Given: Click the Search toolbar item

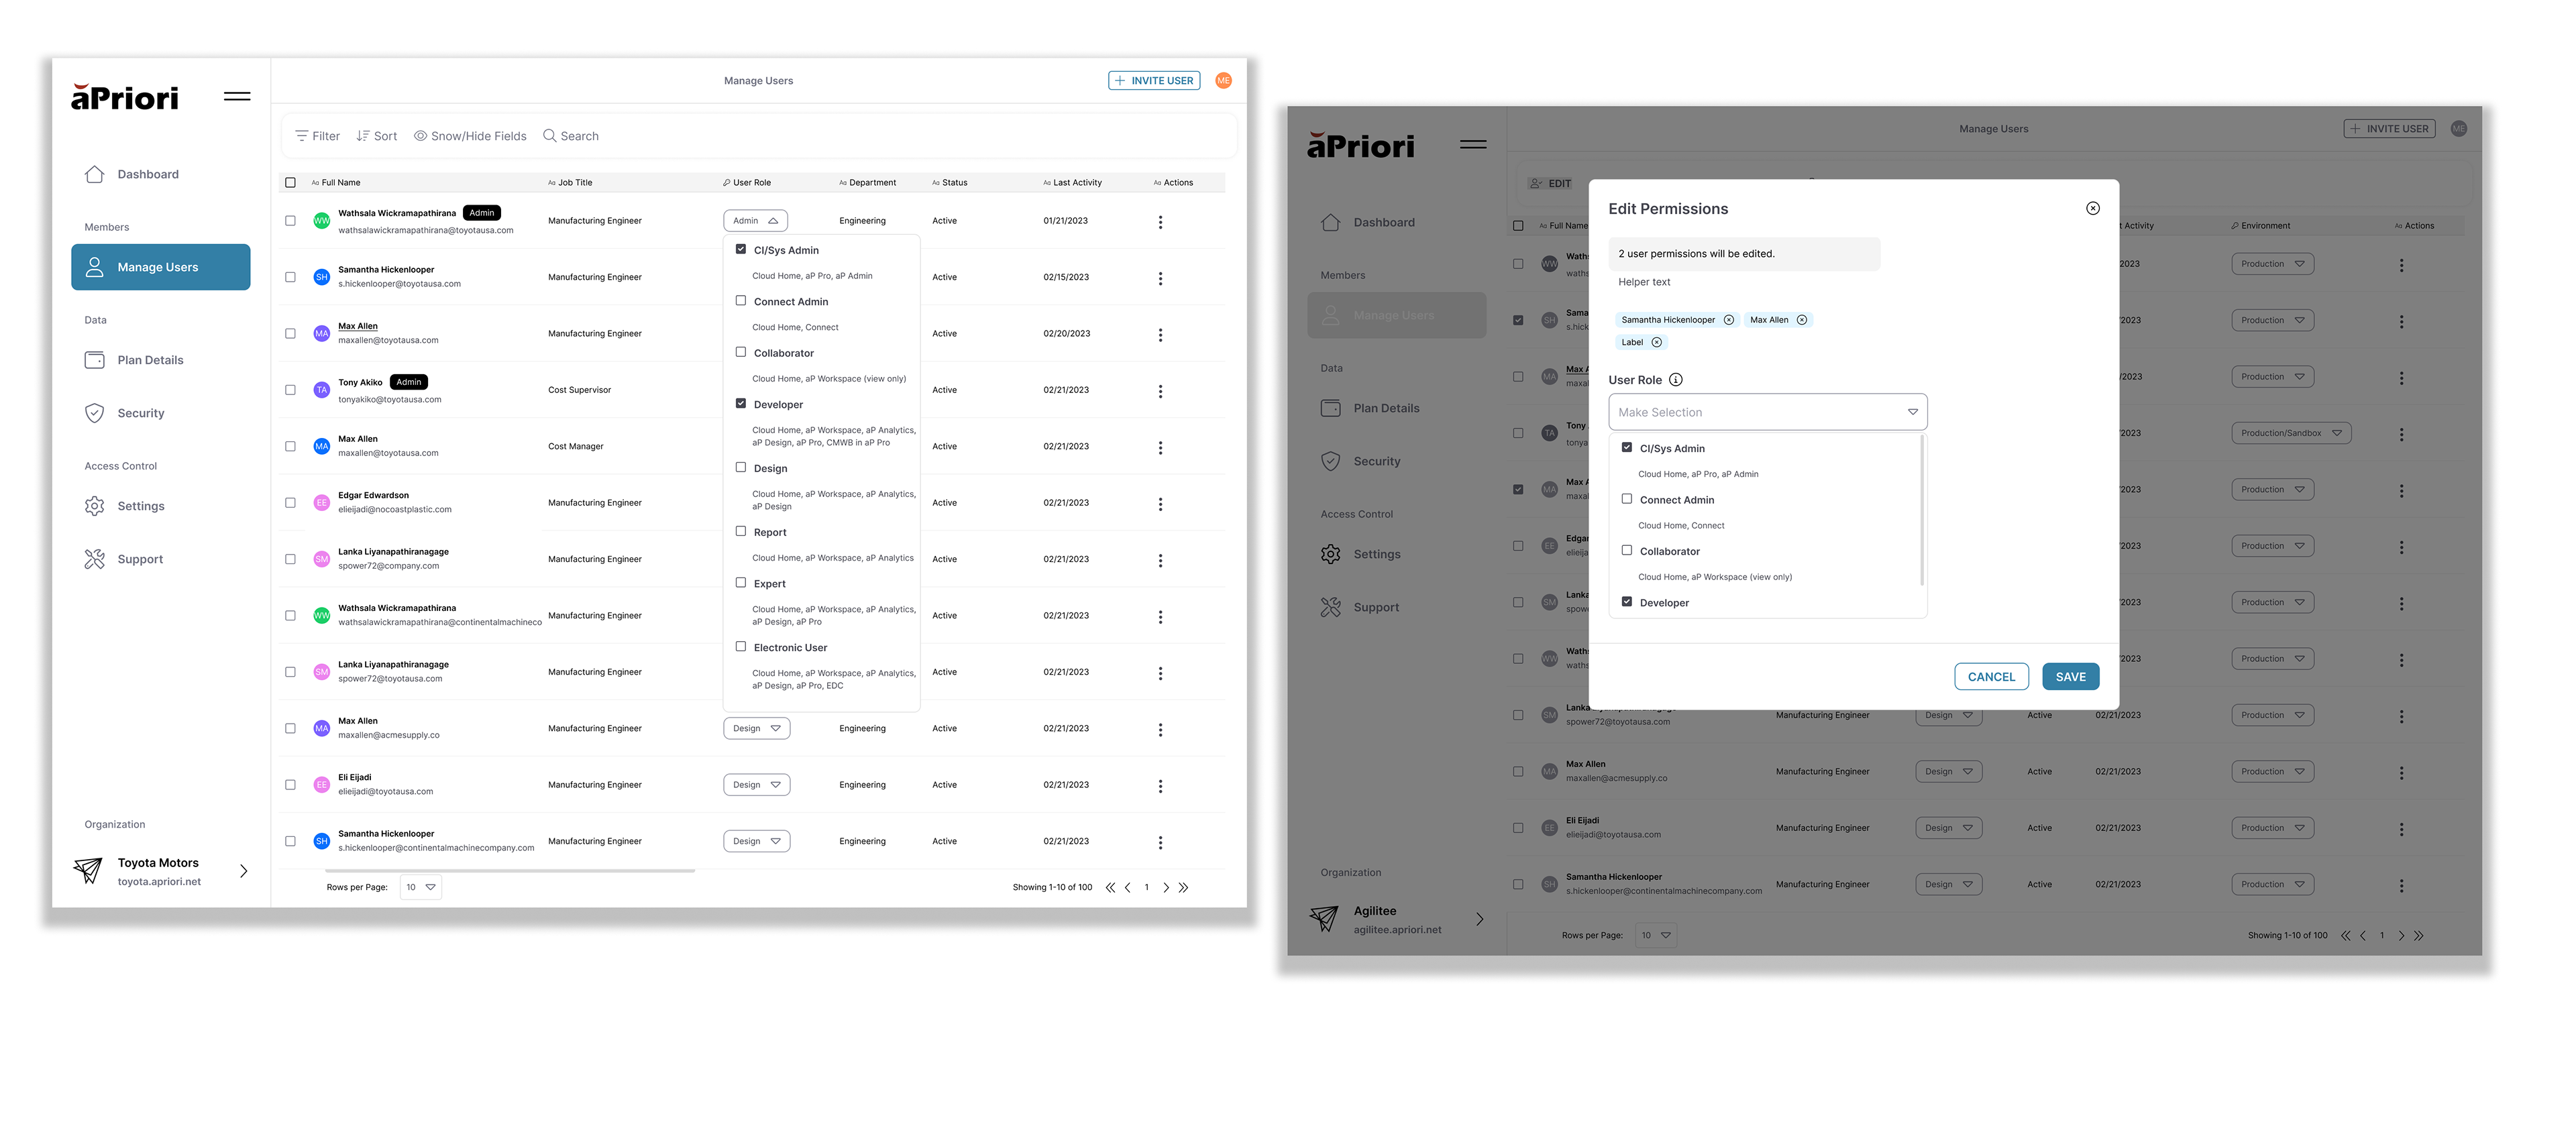Looking at the screenshot, I should pyautogui.click(x=570, y=136).
